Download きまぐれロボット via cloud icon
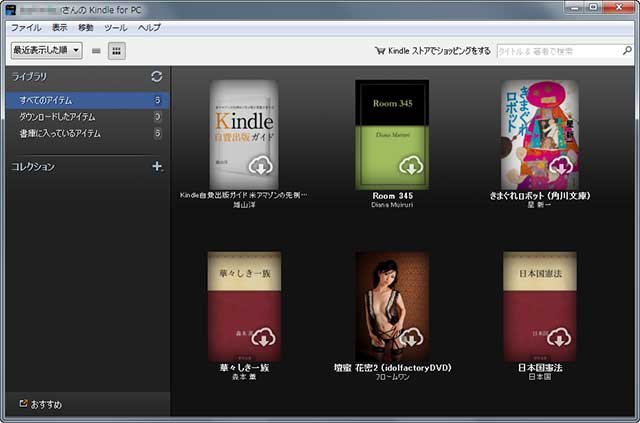 point(561,166)
